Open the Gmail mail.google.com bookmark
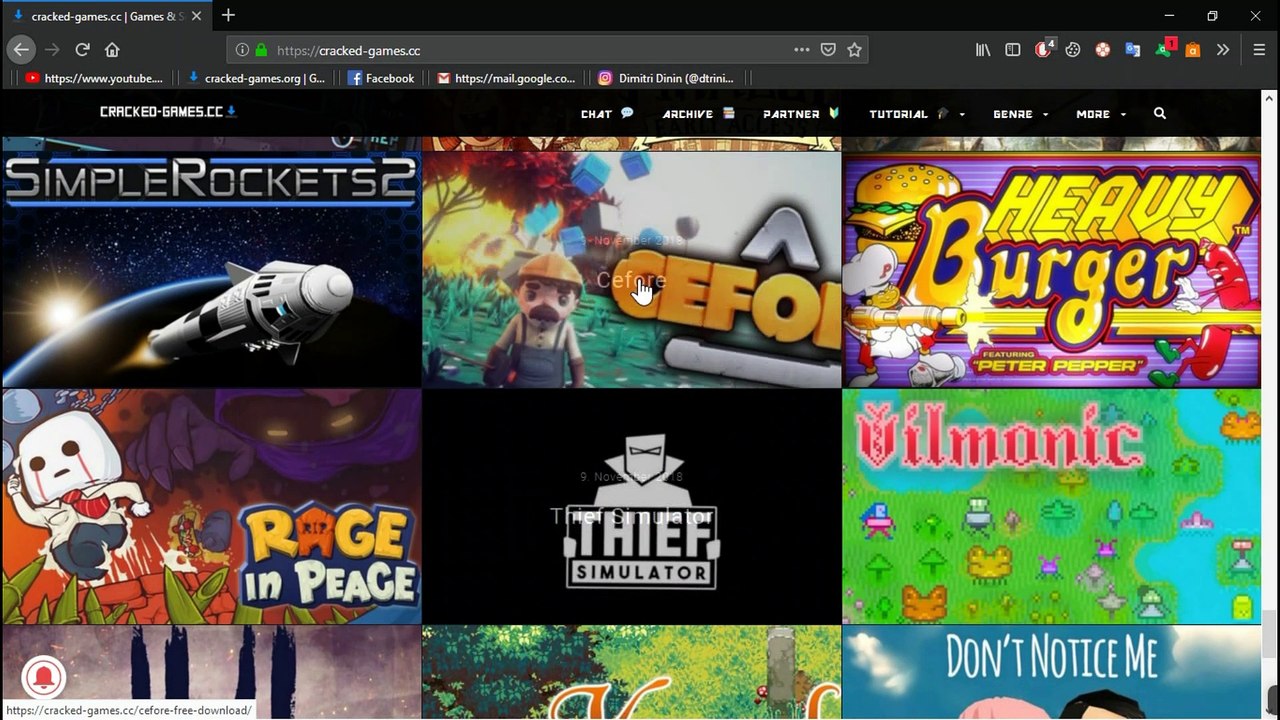 [506, 78]
